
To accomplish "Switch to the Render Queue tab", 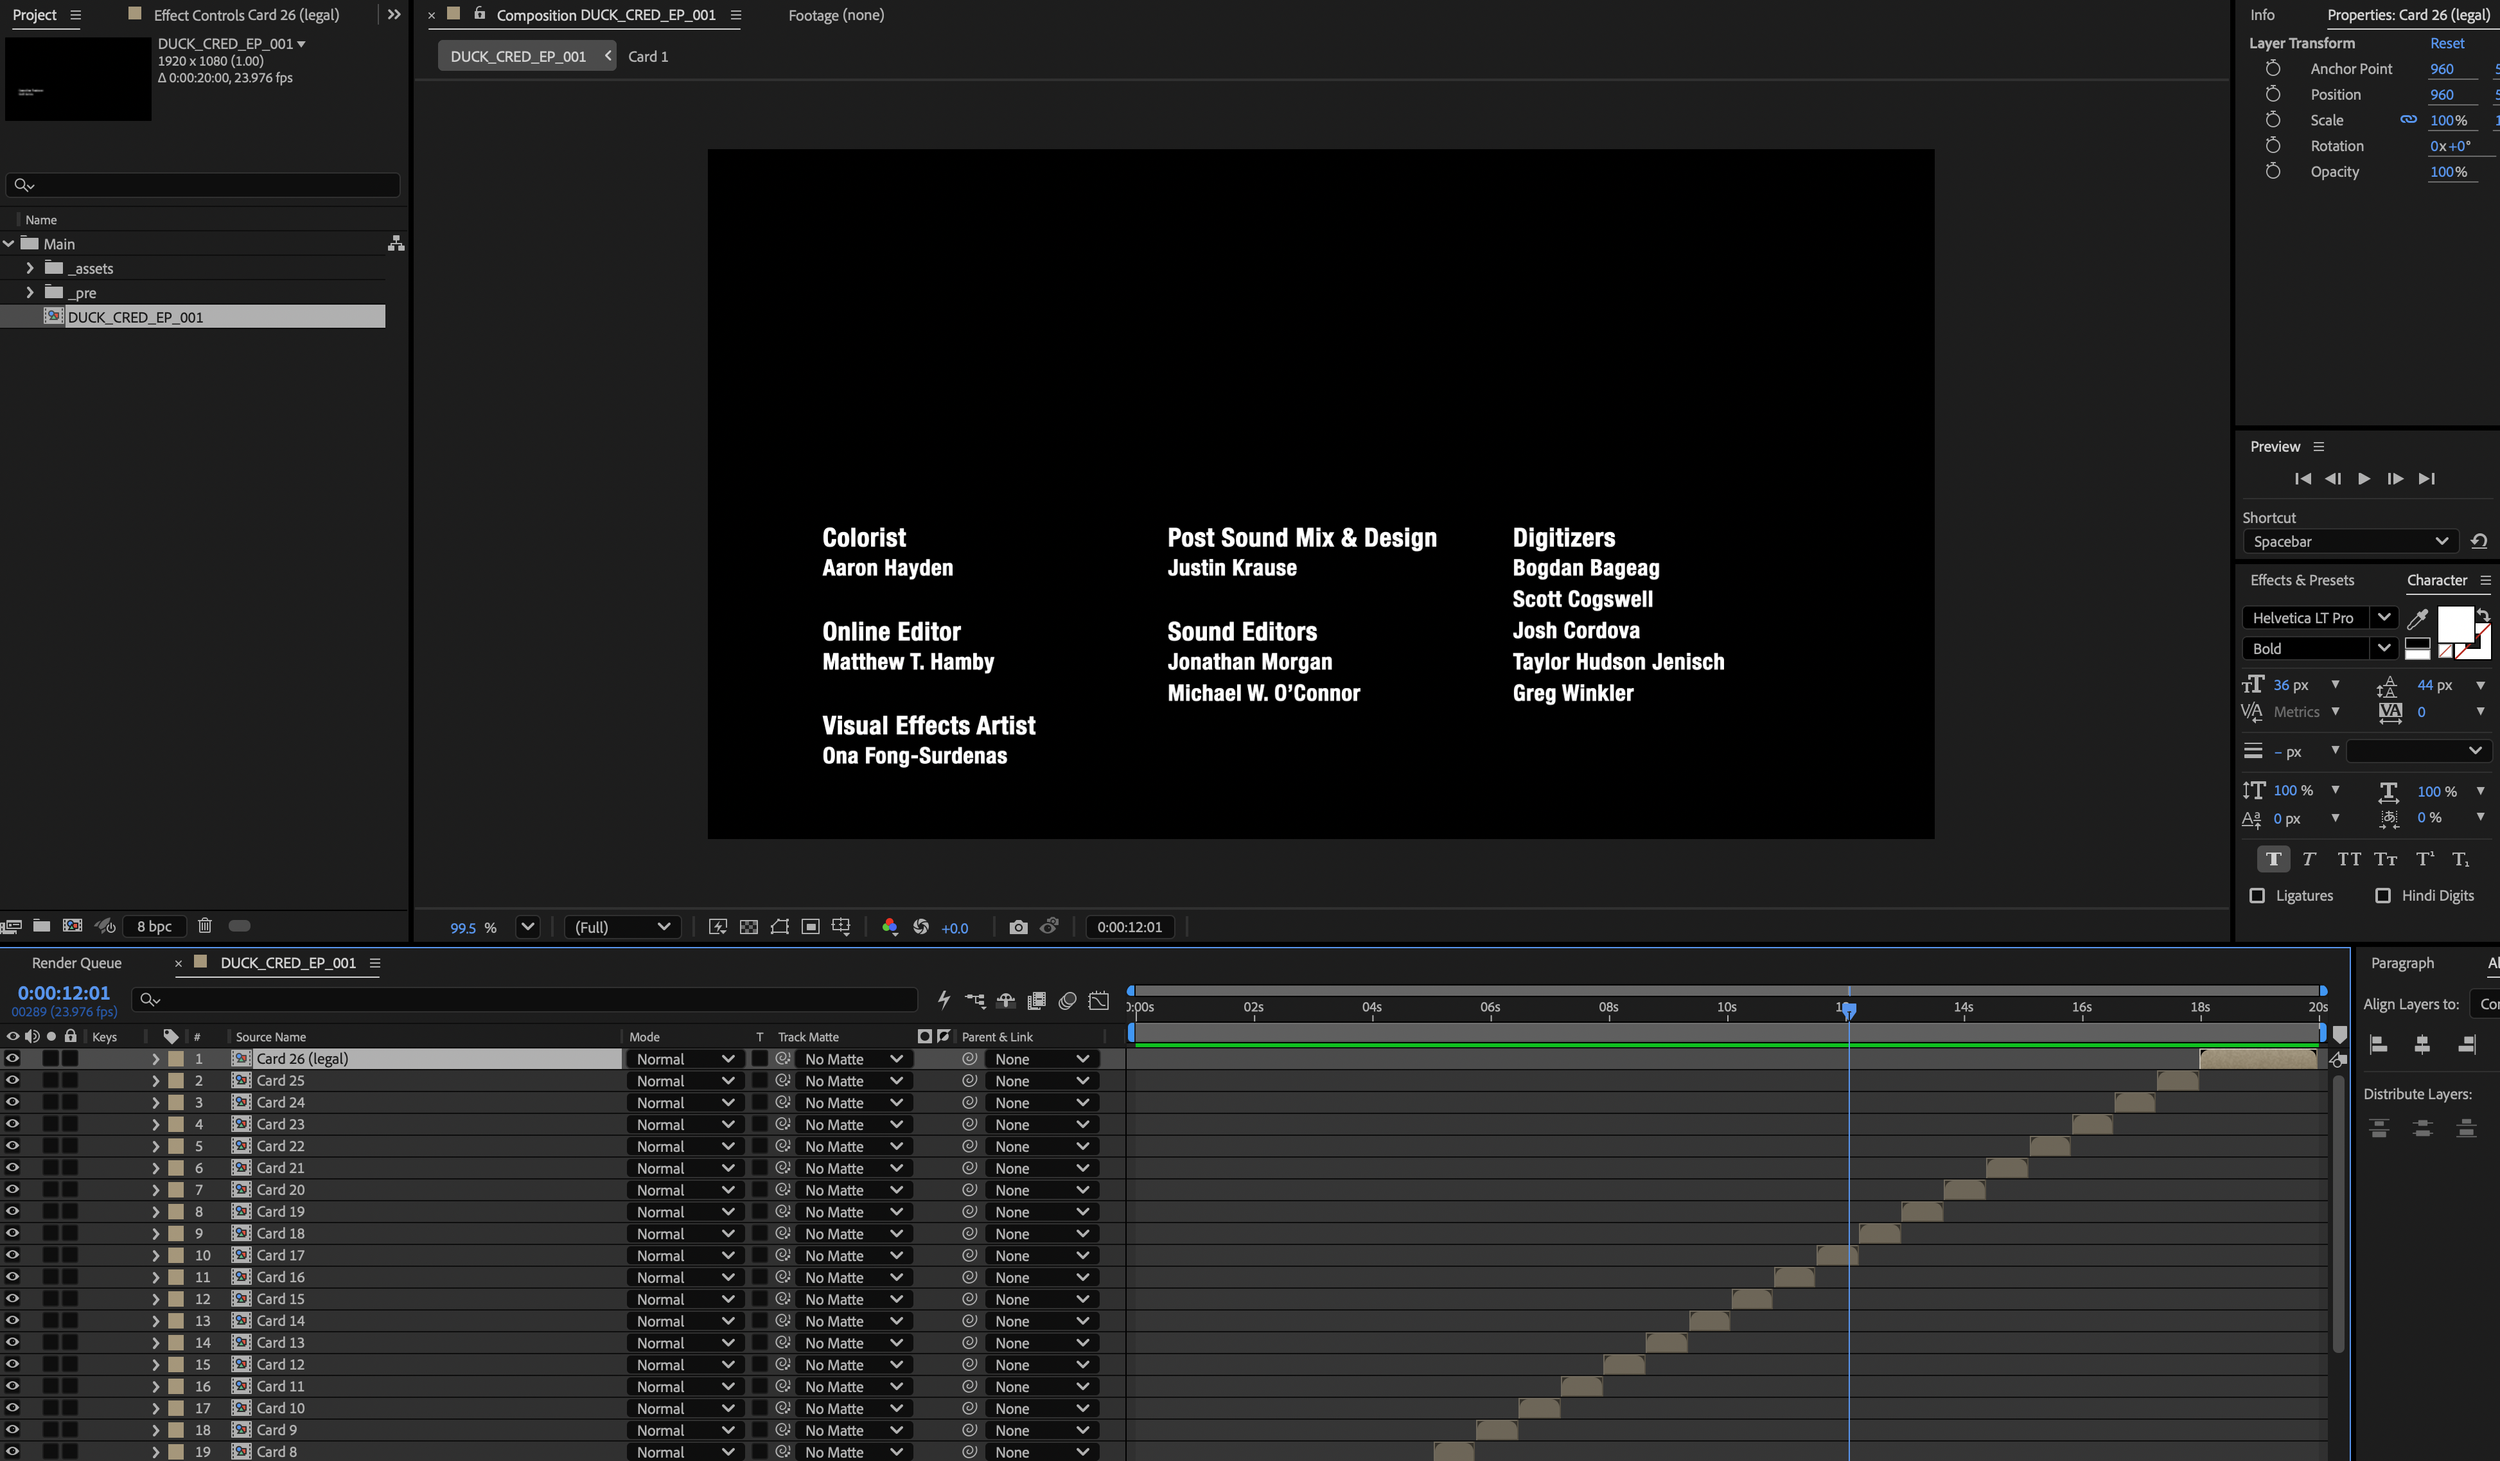I will tap(77, 963).
